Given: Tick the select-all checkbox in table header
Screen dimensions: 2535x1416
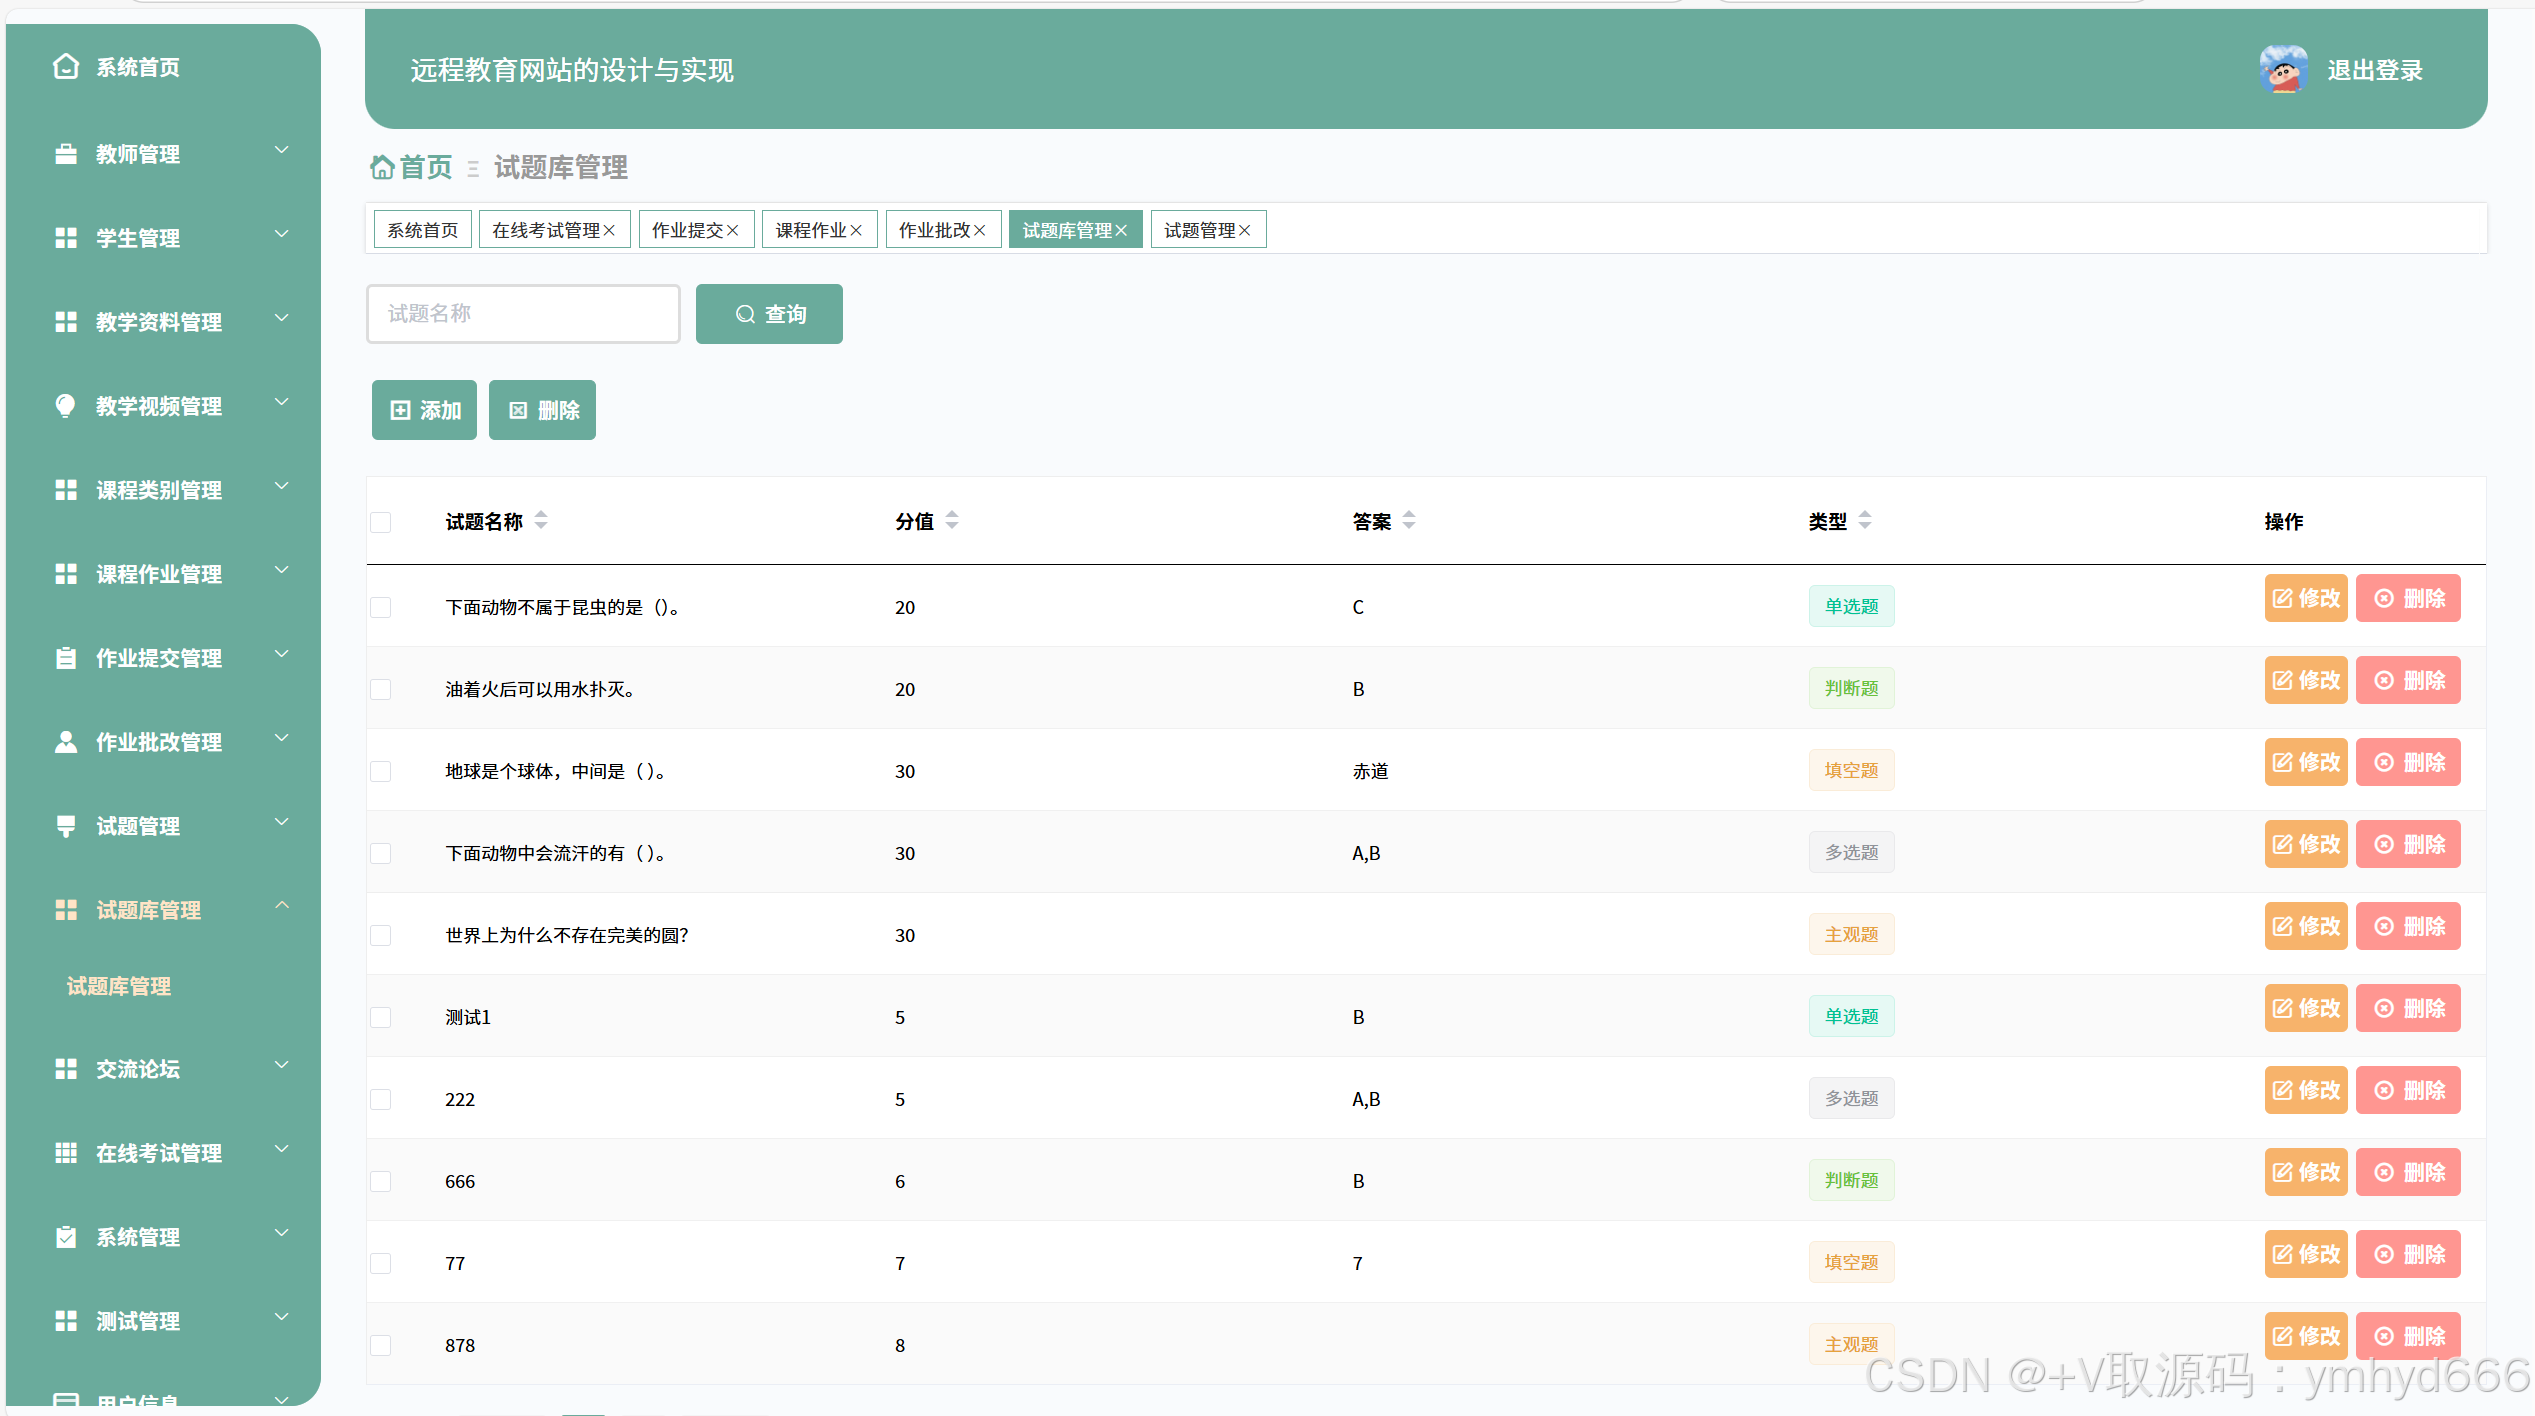Looking at the screenshot, I should click(381, 522).
